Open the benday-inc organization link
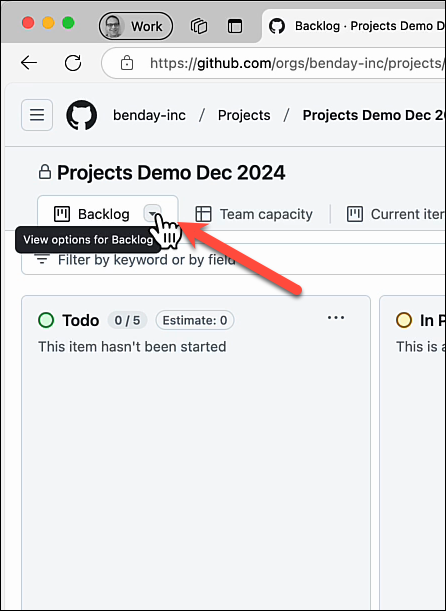Image resolution: width=446 pixels, height=611 pixels. (149, 115)
